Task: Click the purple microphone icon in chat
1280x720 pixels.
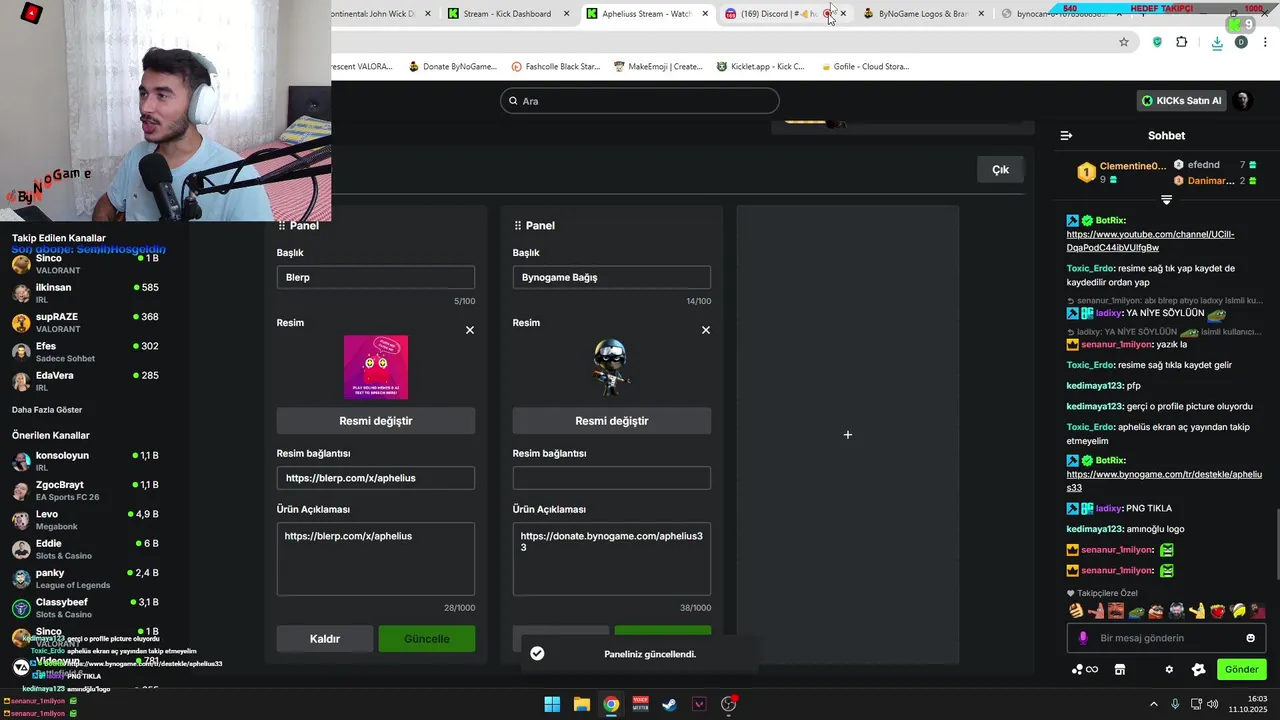Action: pos(1083,638)
